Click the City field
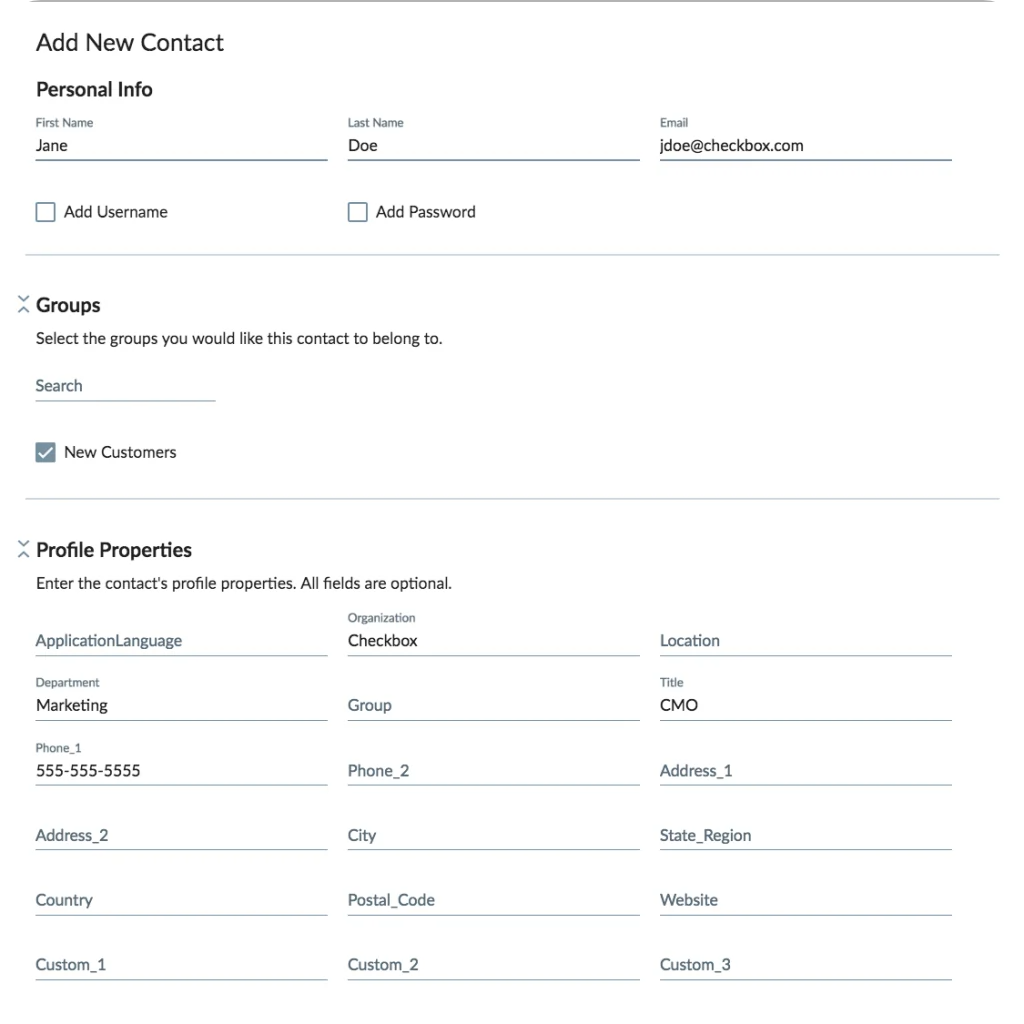The image size is (1024, 1024). [493, 835]
